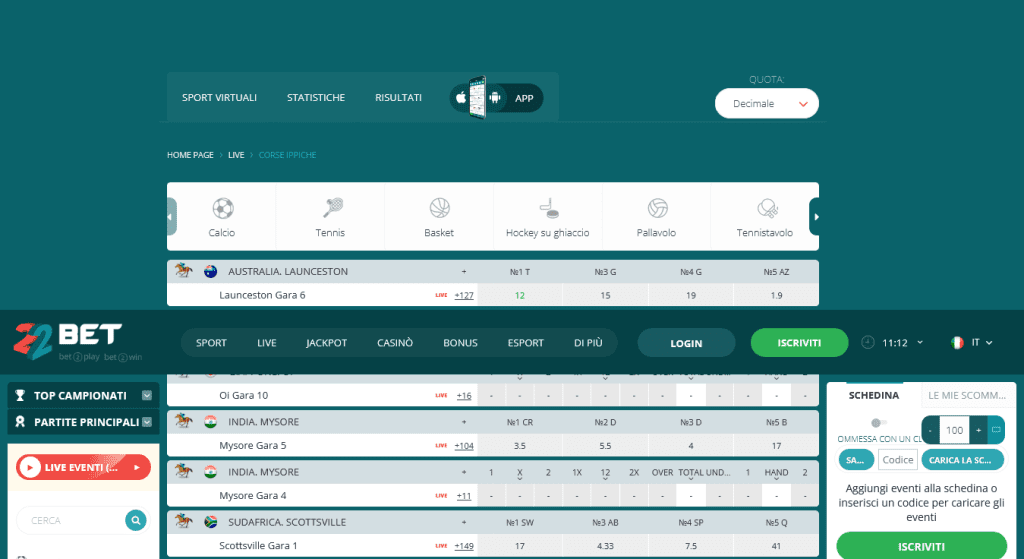1024x559 pixels.
Task: Open the Tennistavolo sport icon
Action: [767, 208]
